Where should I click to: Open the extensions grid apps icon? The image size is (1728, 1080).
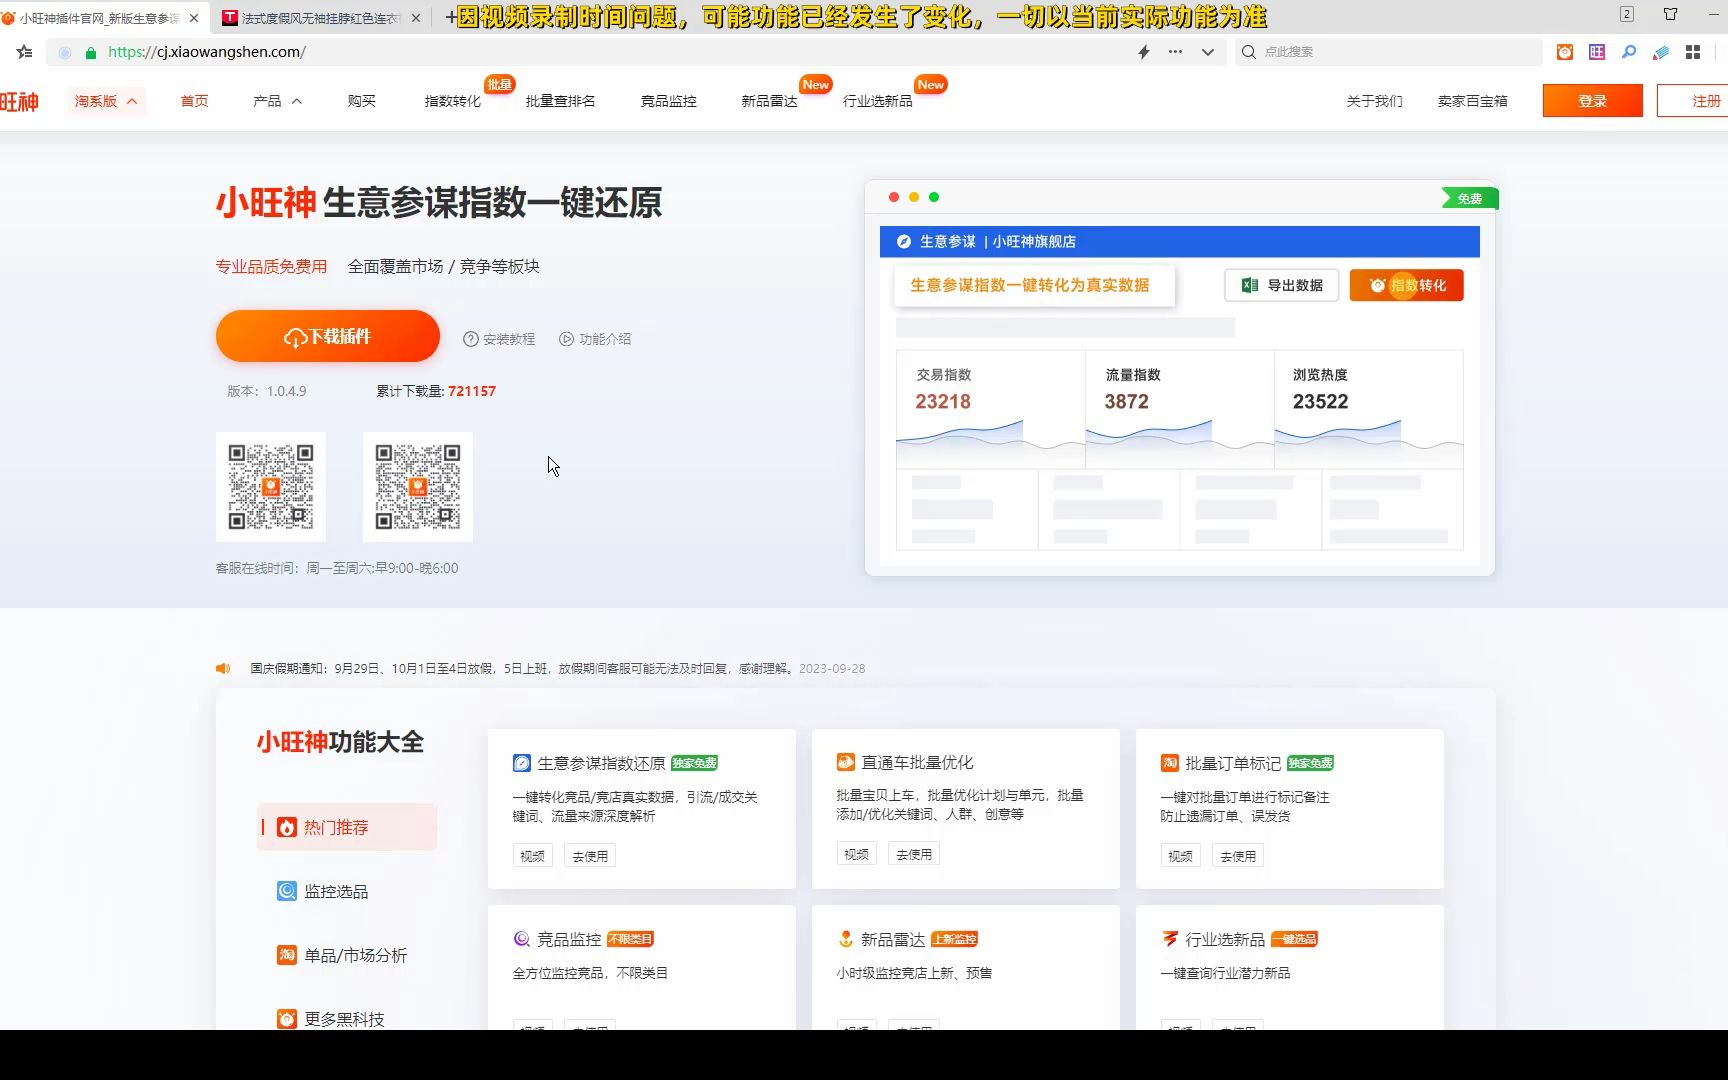point(1693,52)
